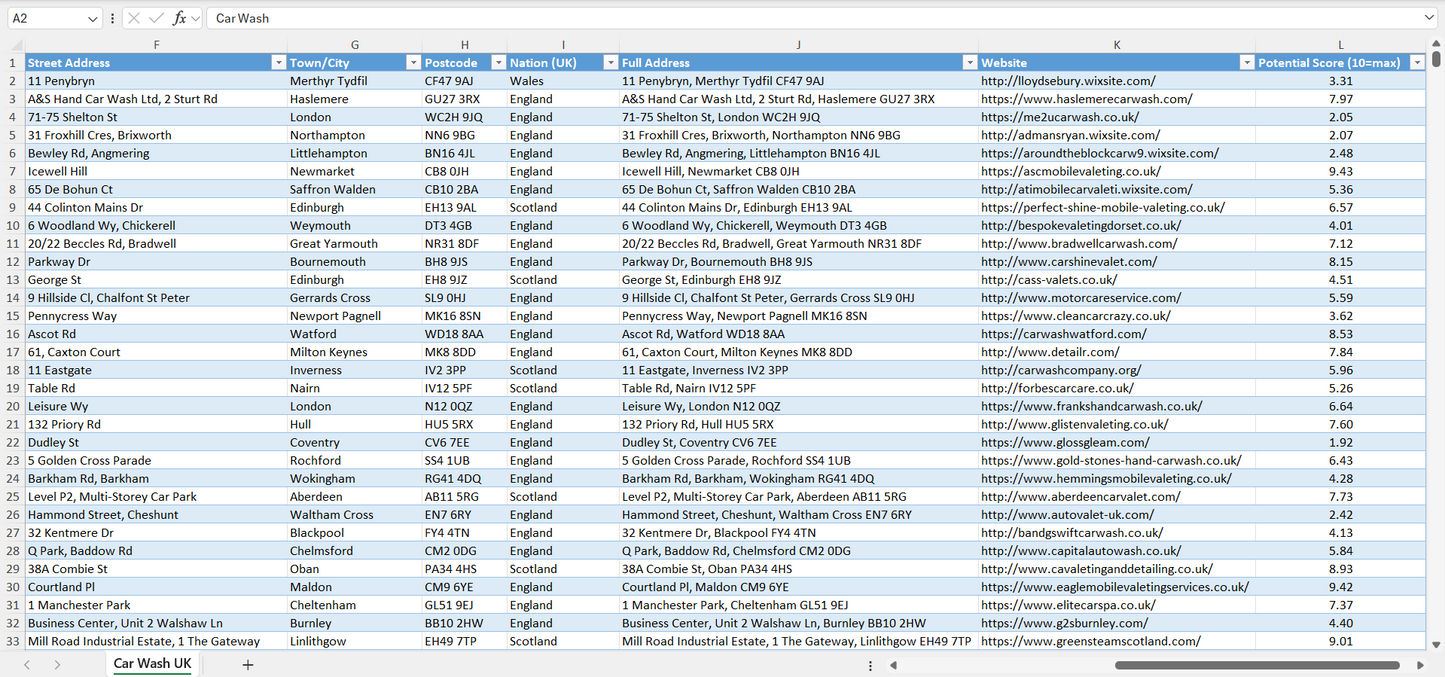1445x677 pixels.
Task: Click into the formula bar input field
Action: pos(800,18)
